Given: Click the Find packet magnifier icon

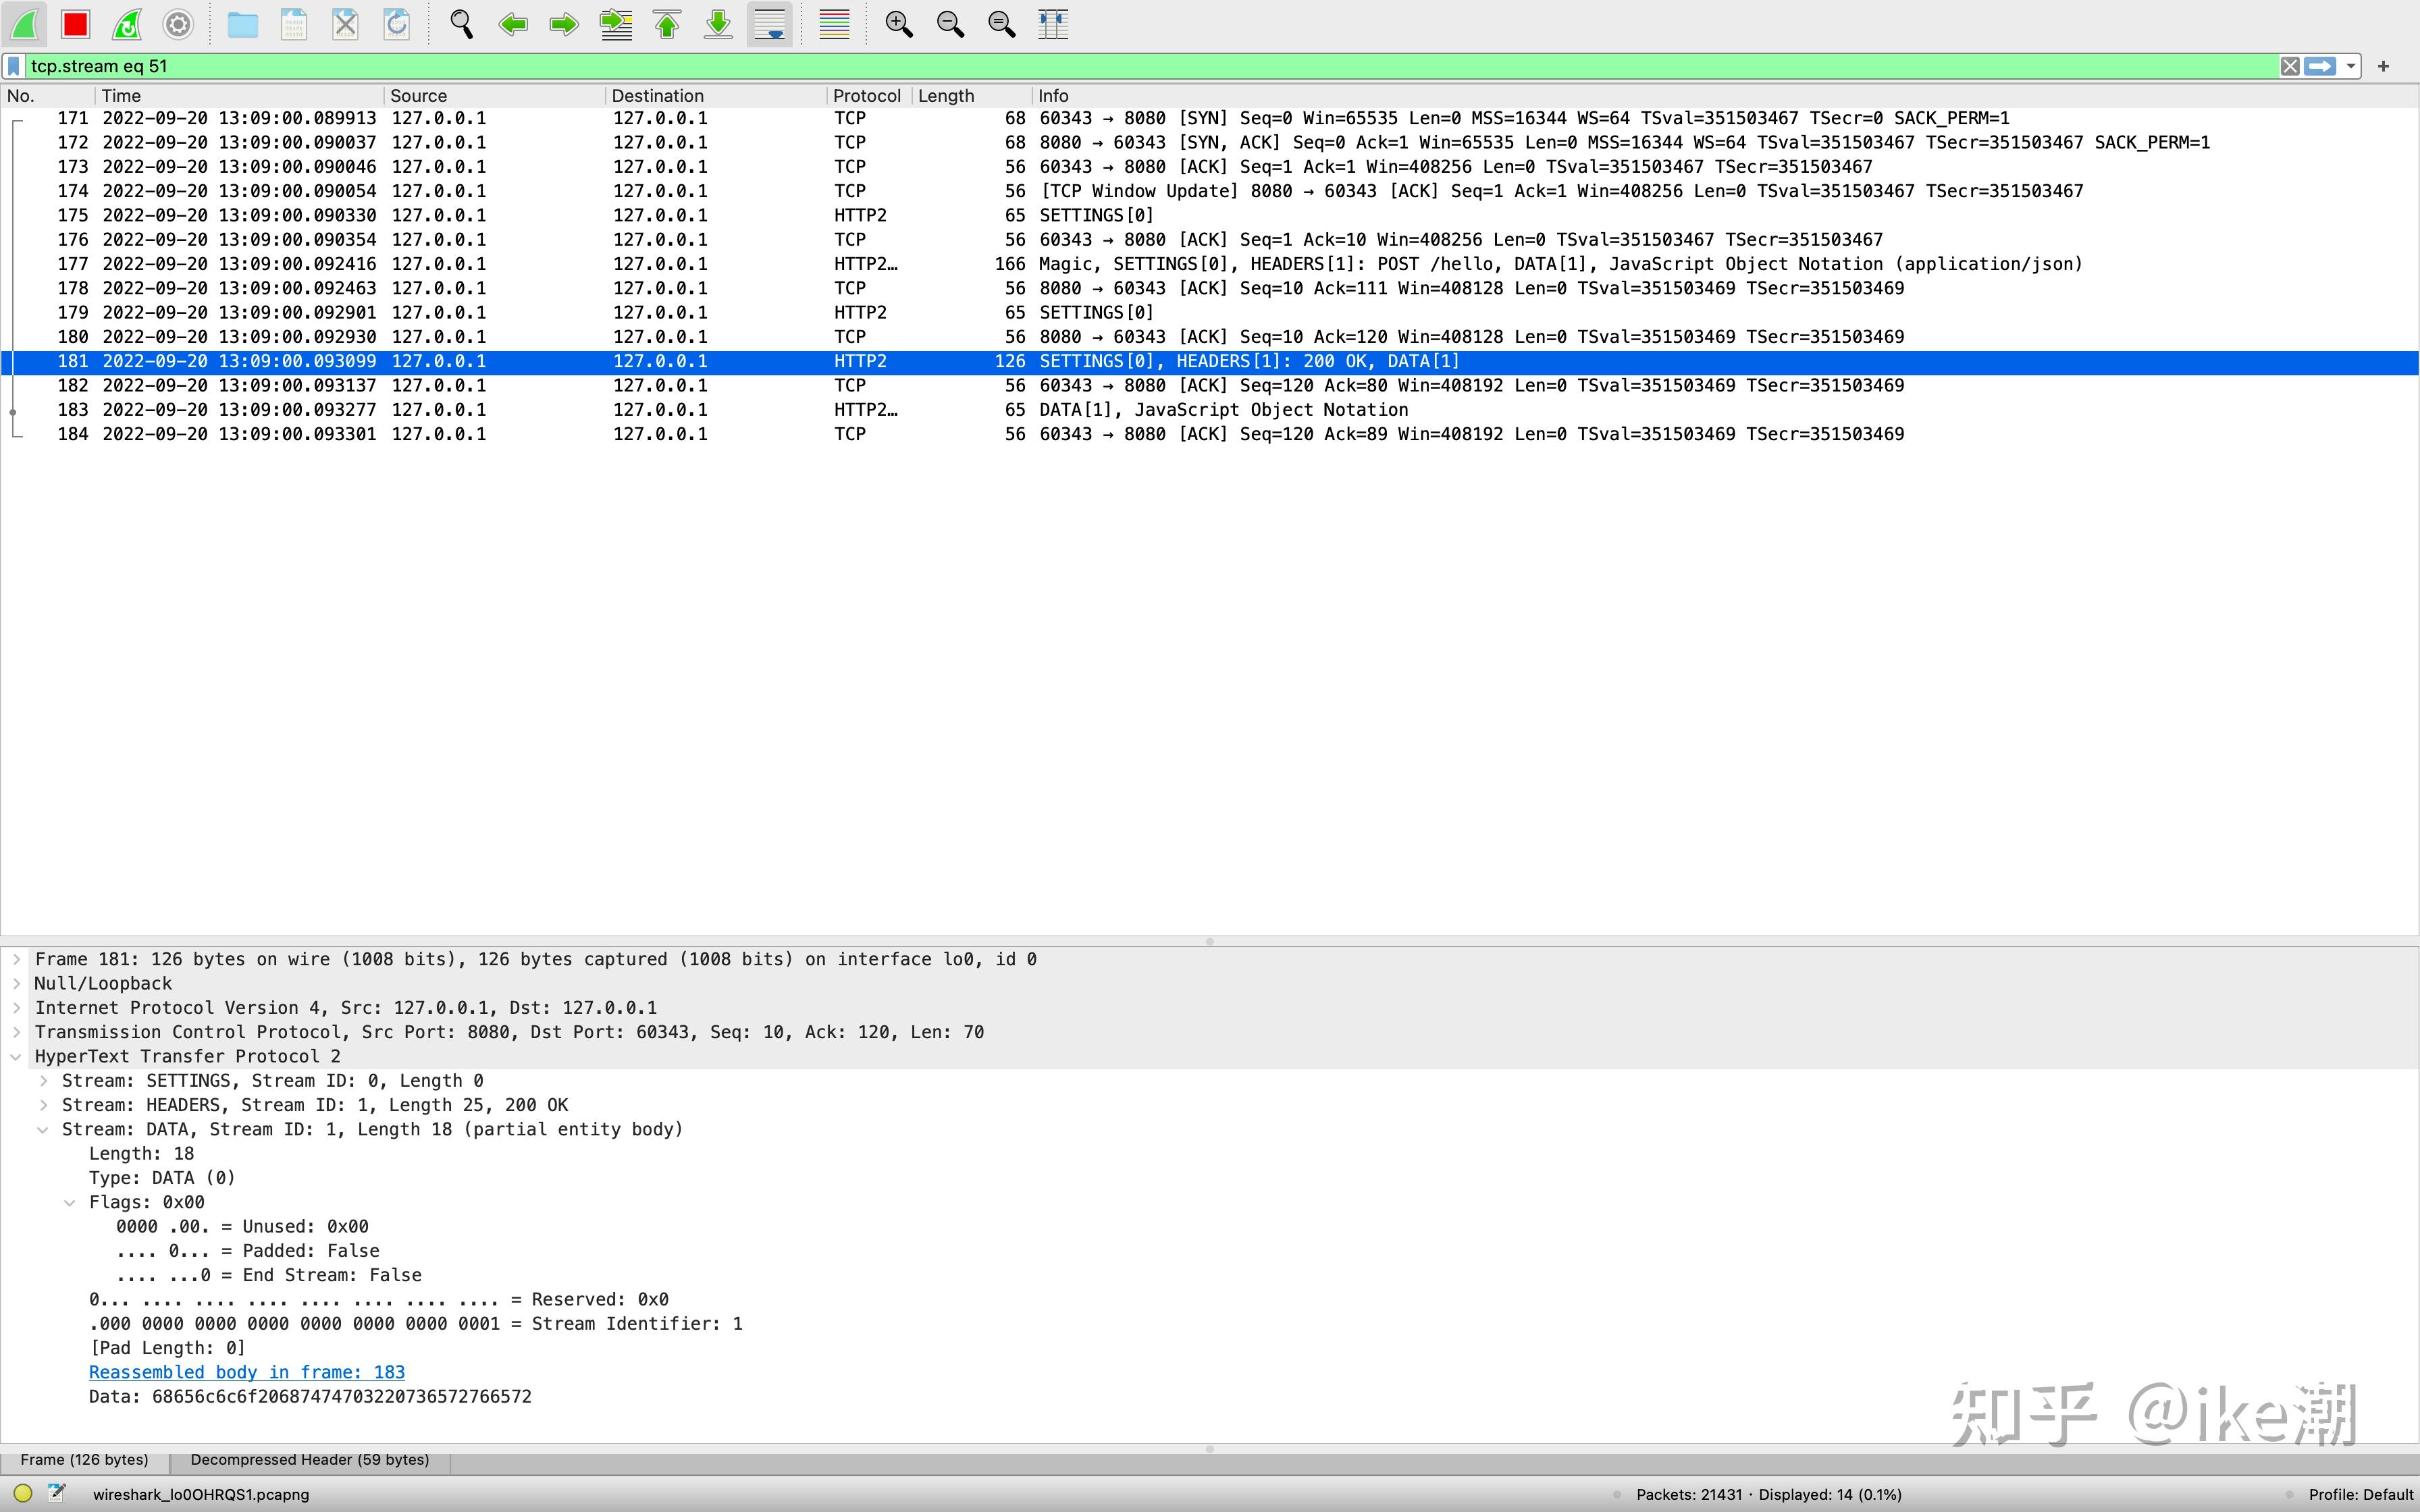Looking at the screenshot, I should click(x=461, y=24).
